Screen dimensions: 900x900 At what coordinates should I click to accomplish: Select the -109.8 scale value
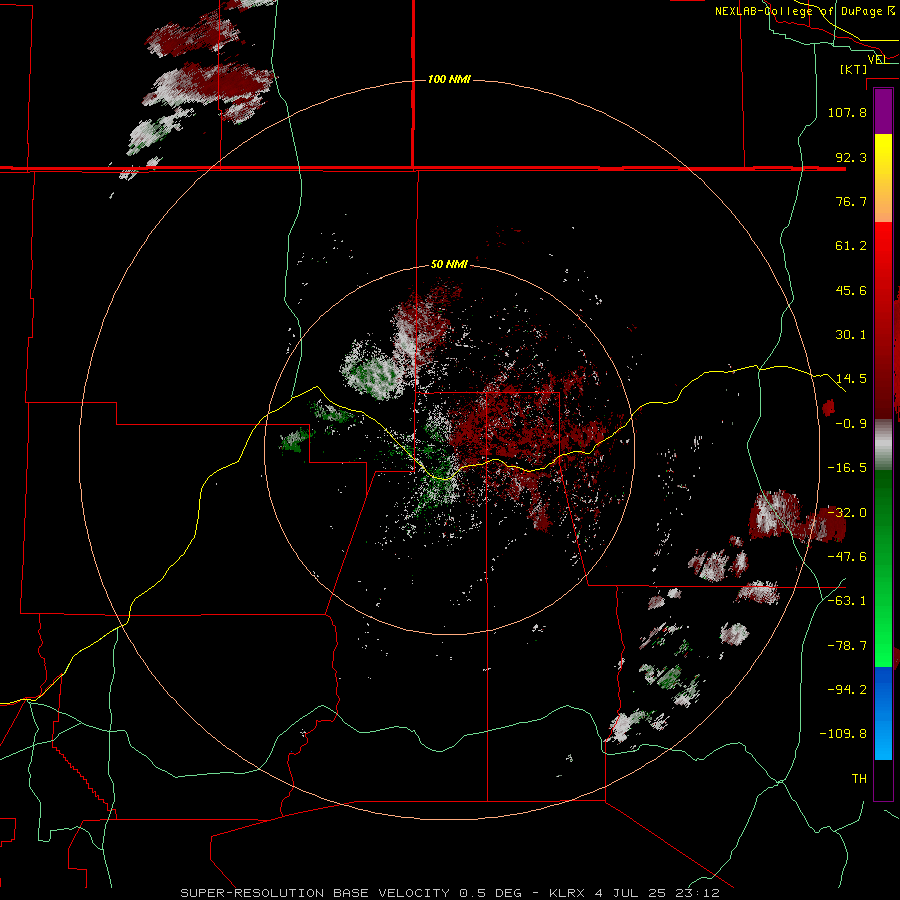[x=843, y=734]
